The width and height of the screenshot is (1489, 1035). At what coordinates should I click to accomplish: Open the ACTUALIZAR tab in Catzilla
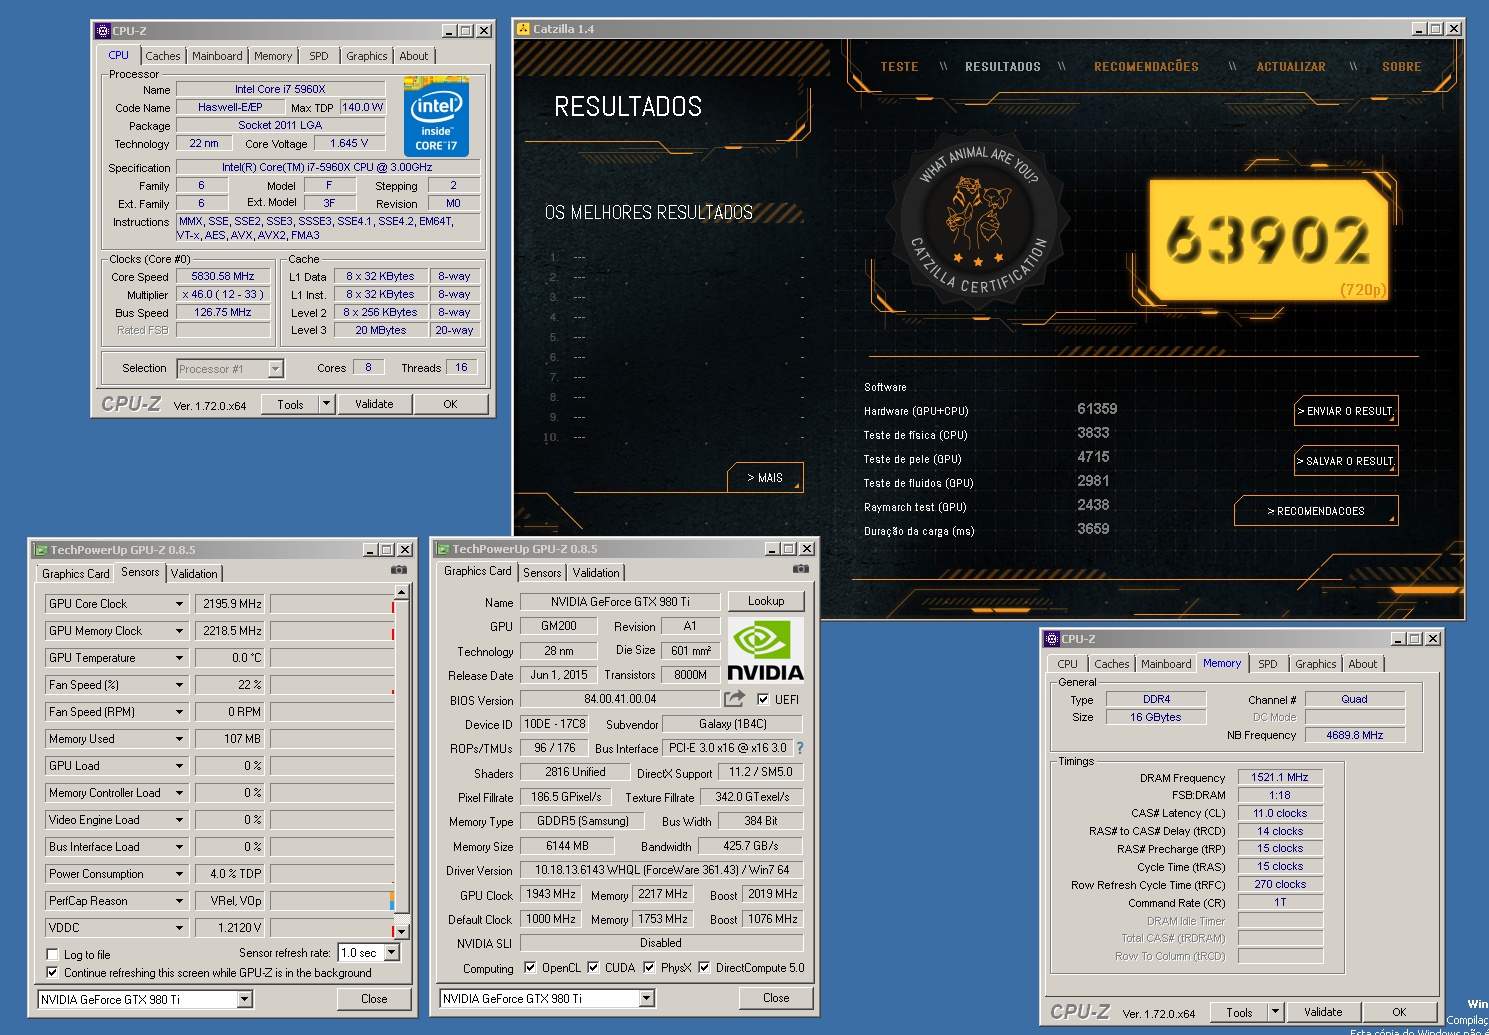[x=1291, y=67]
